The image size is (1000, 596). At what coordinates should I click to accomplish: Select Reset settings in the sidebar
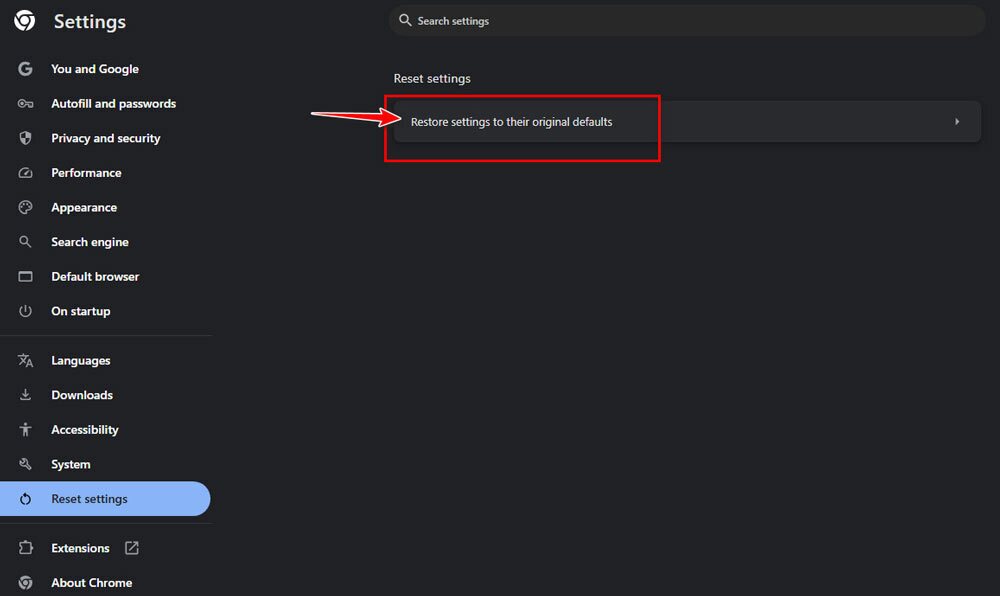[x=105, y=498]
